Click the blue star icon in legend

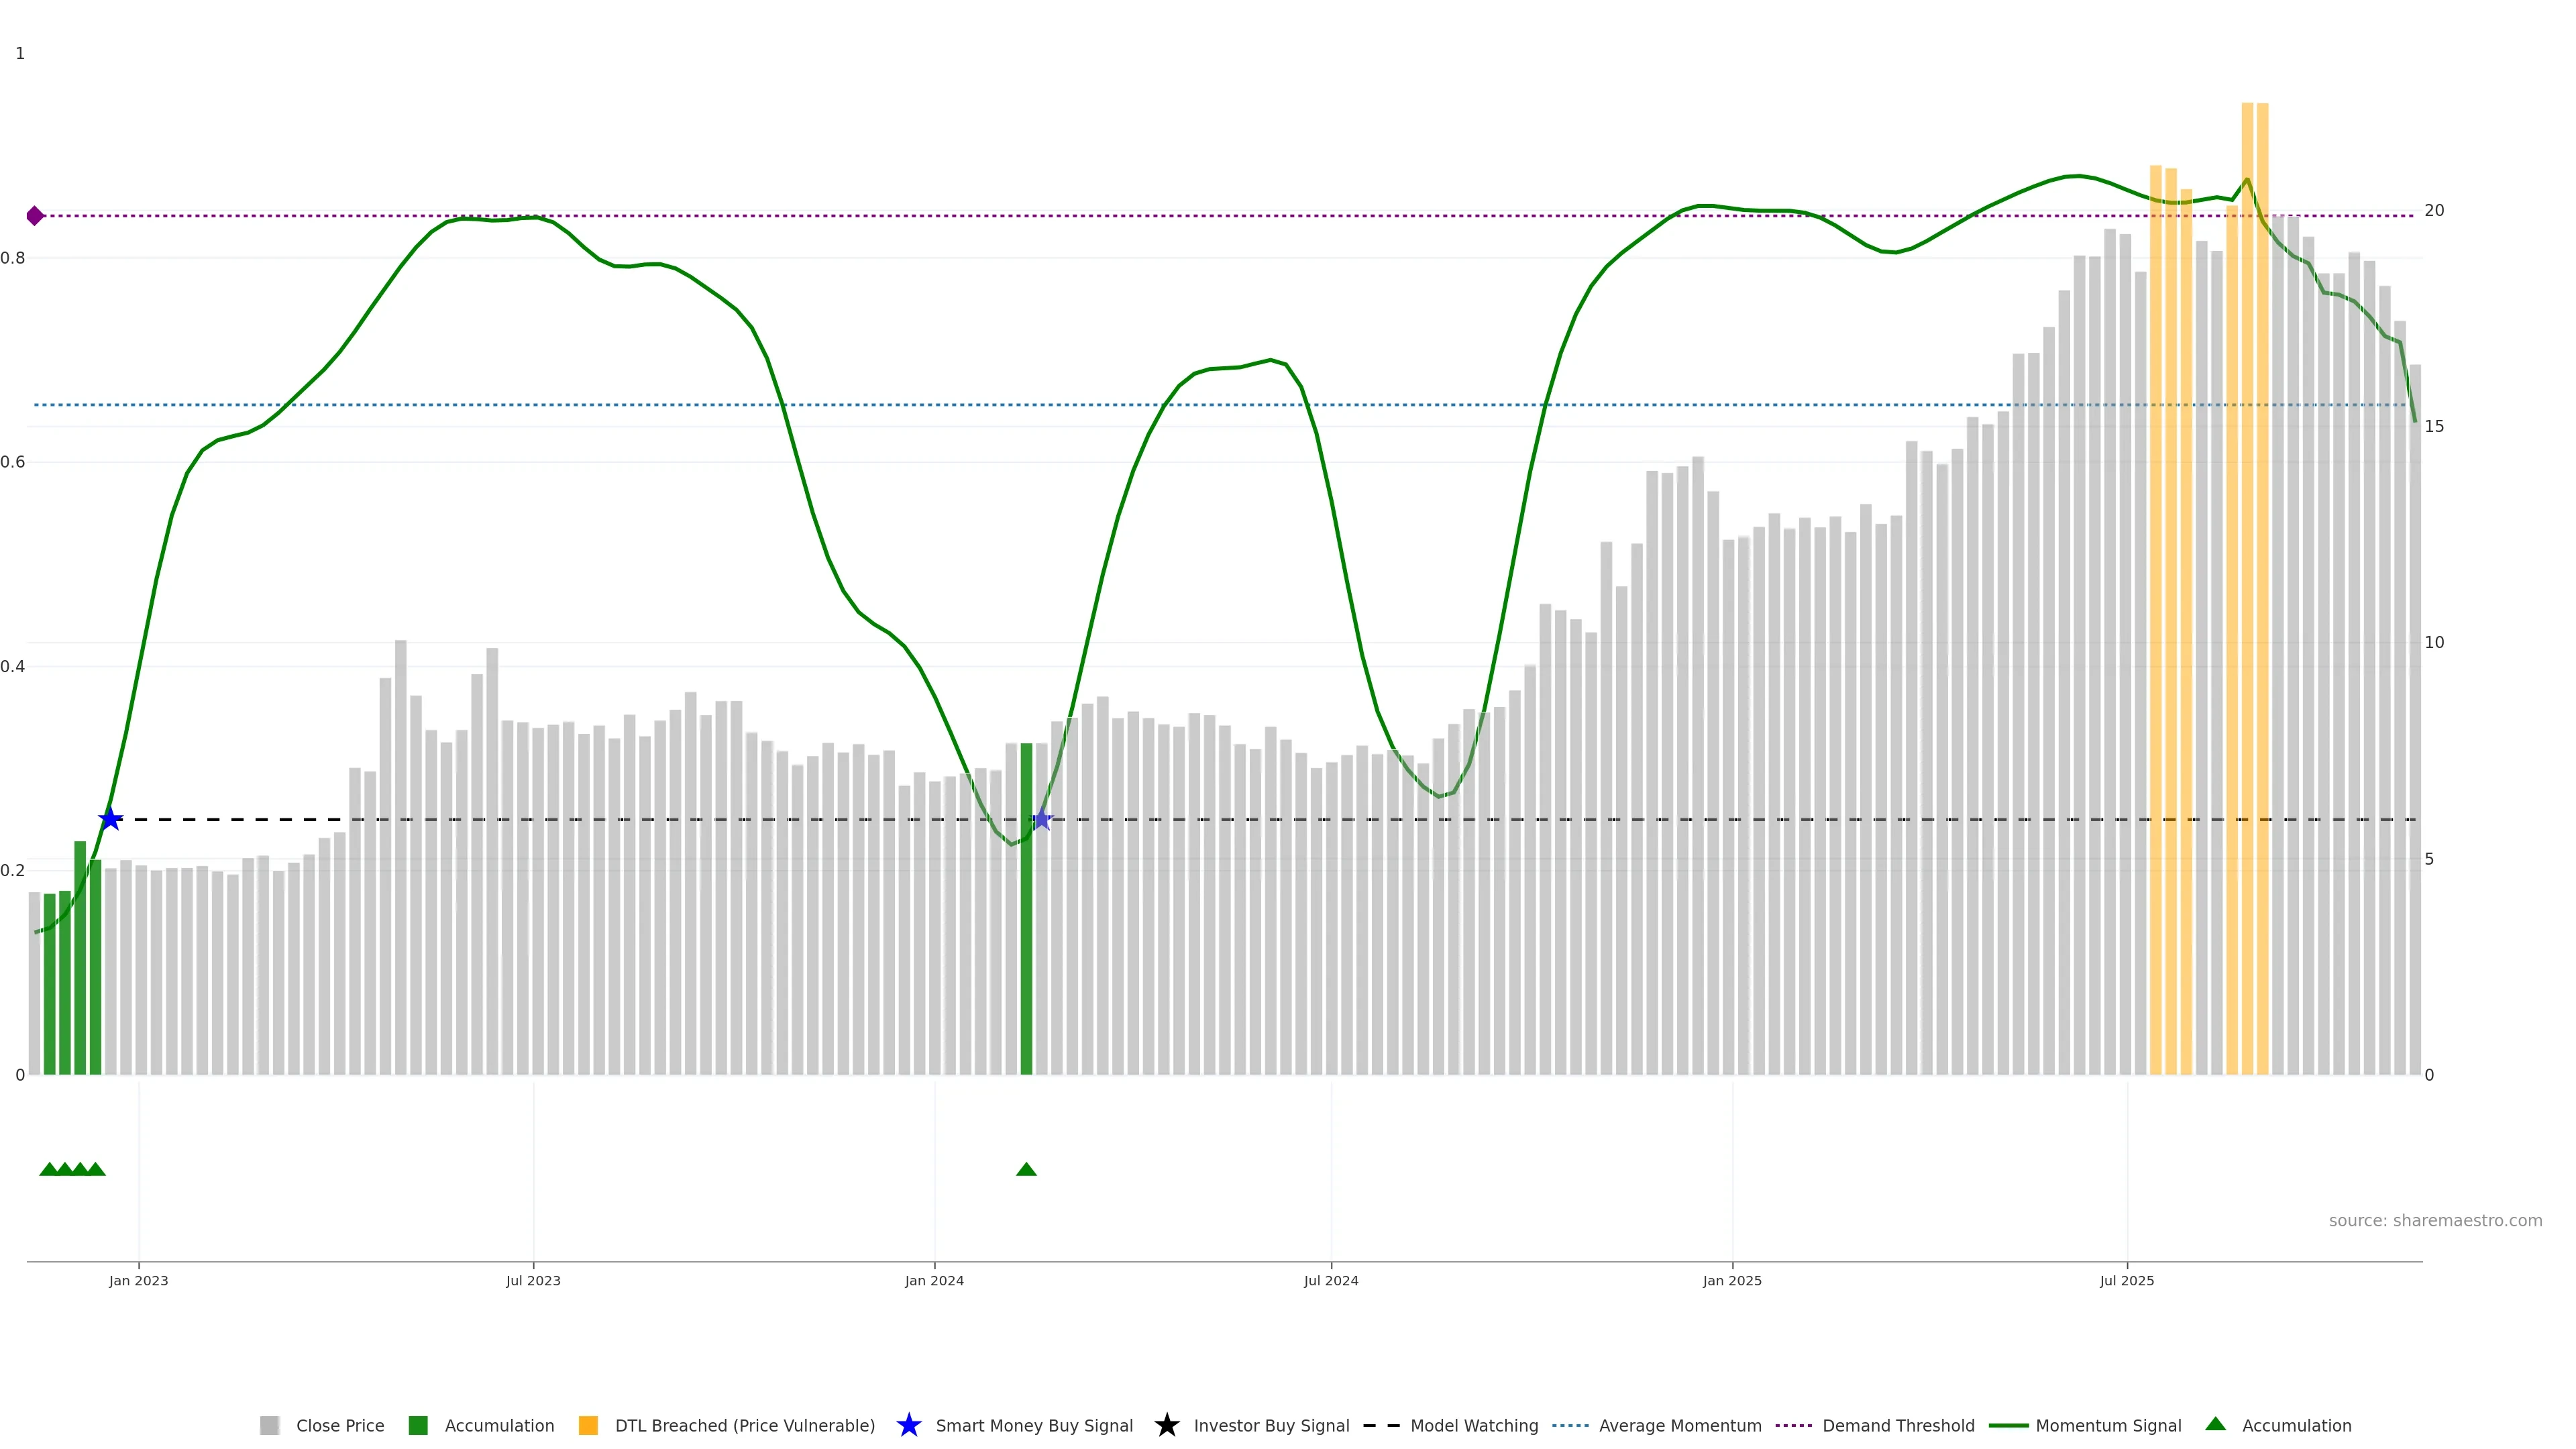click(908, 1425)
